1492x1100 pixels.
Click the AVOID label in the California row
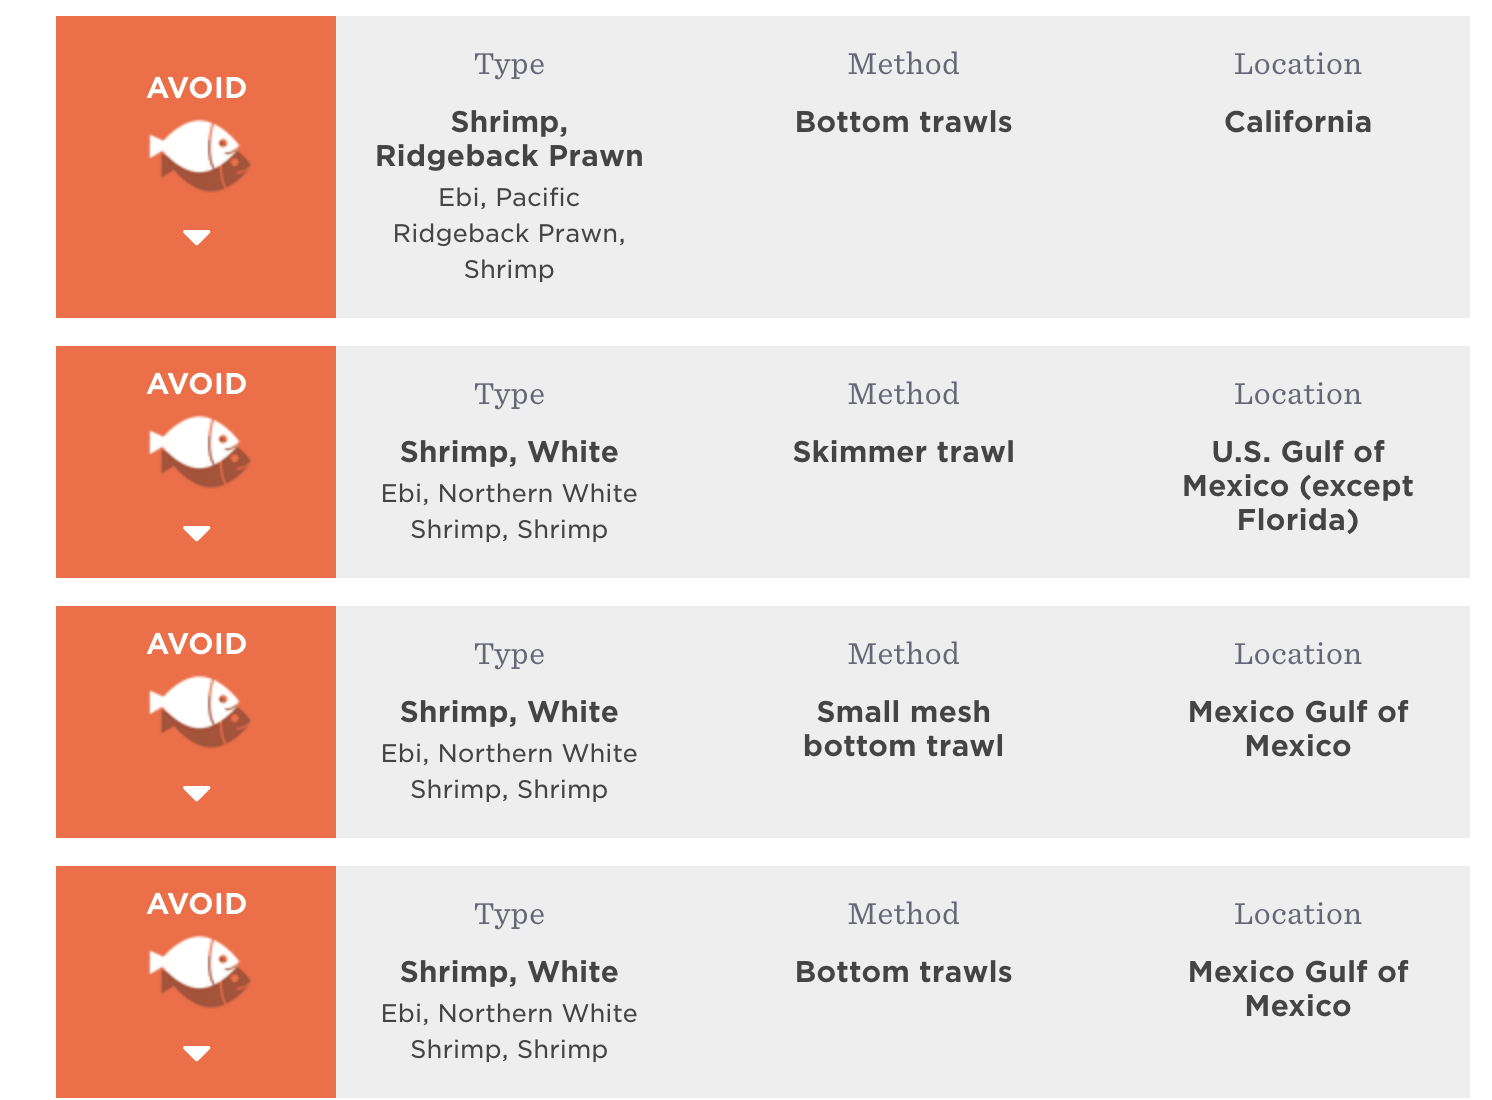click(197, 88)
